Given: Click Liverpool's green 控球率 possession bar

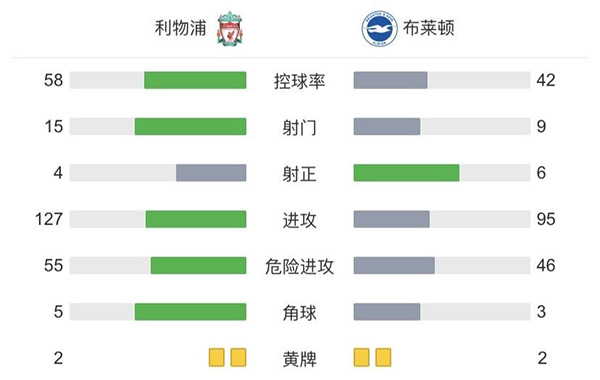Looking at the screenshot, I should [195, 80].
